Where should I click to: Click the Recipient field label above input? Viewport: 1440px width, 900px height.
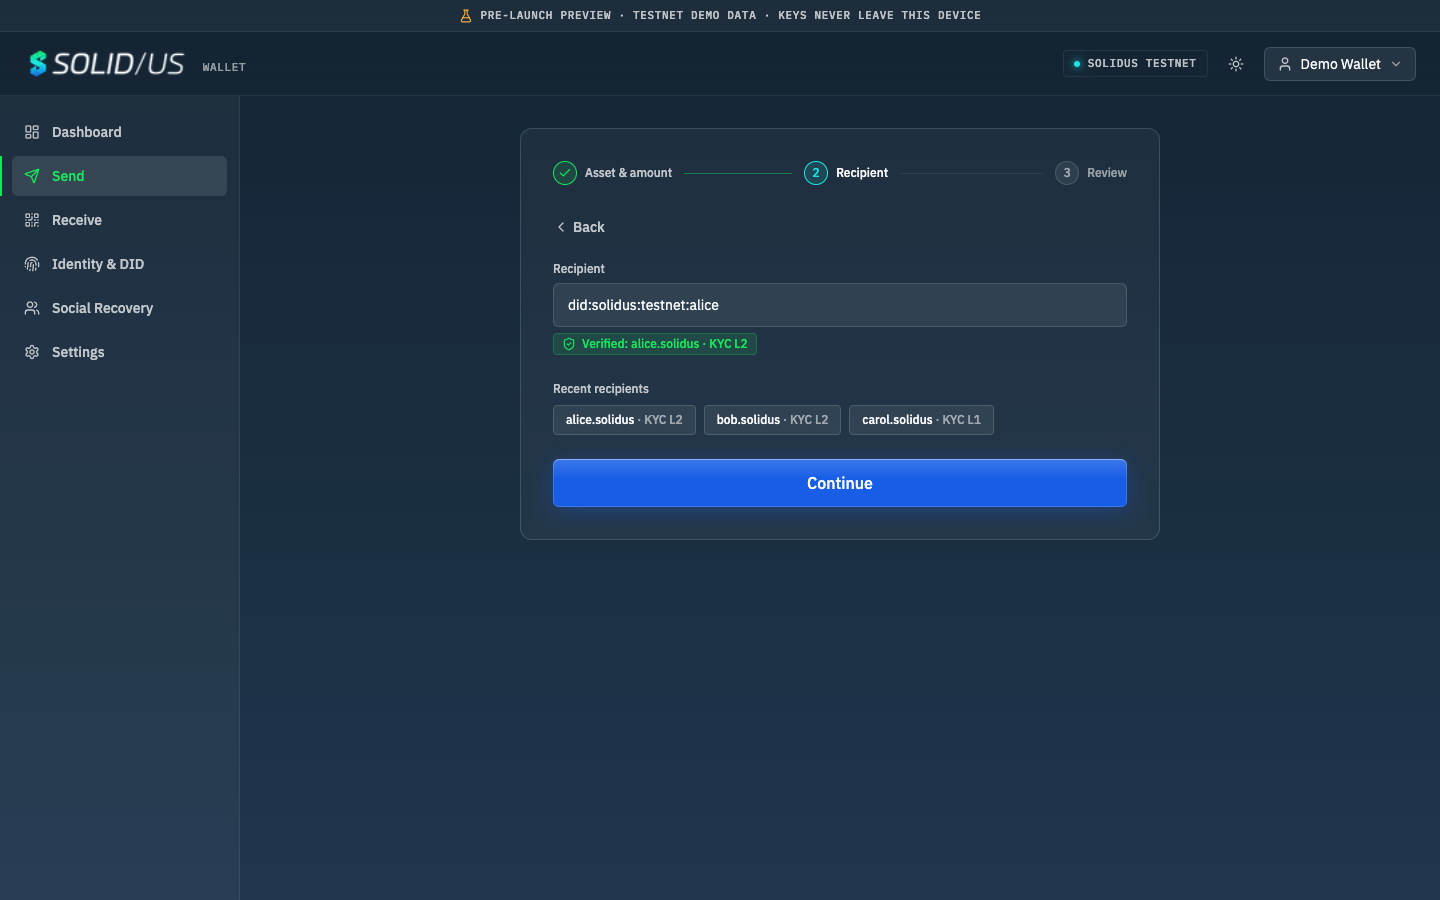[x=579, y=269]
